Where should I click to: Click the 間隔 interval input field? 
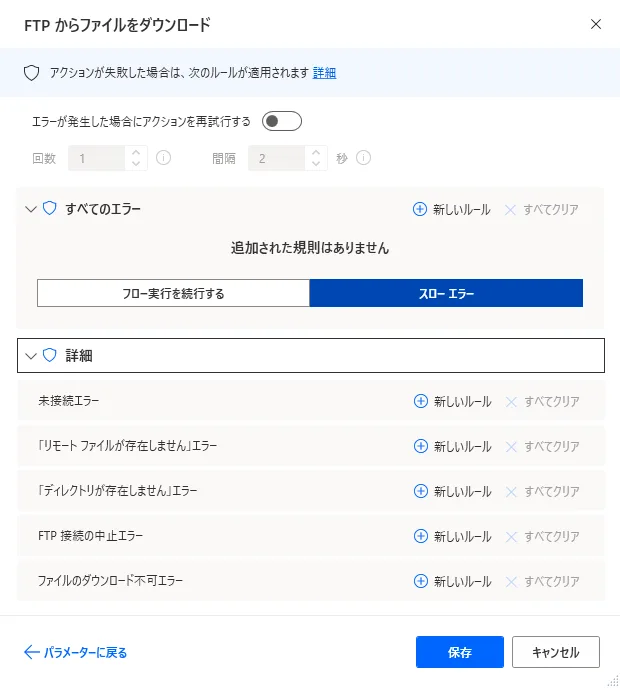click(277, 158)
